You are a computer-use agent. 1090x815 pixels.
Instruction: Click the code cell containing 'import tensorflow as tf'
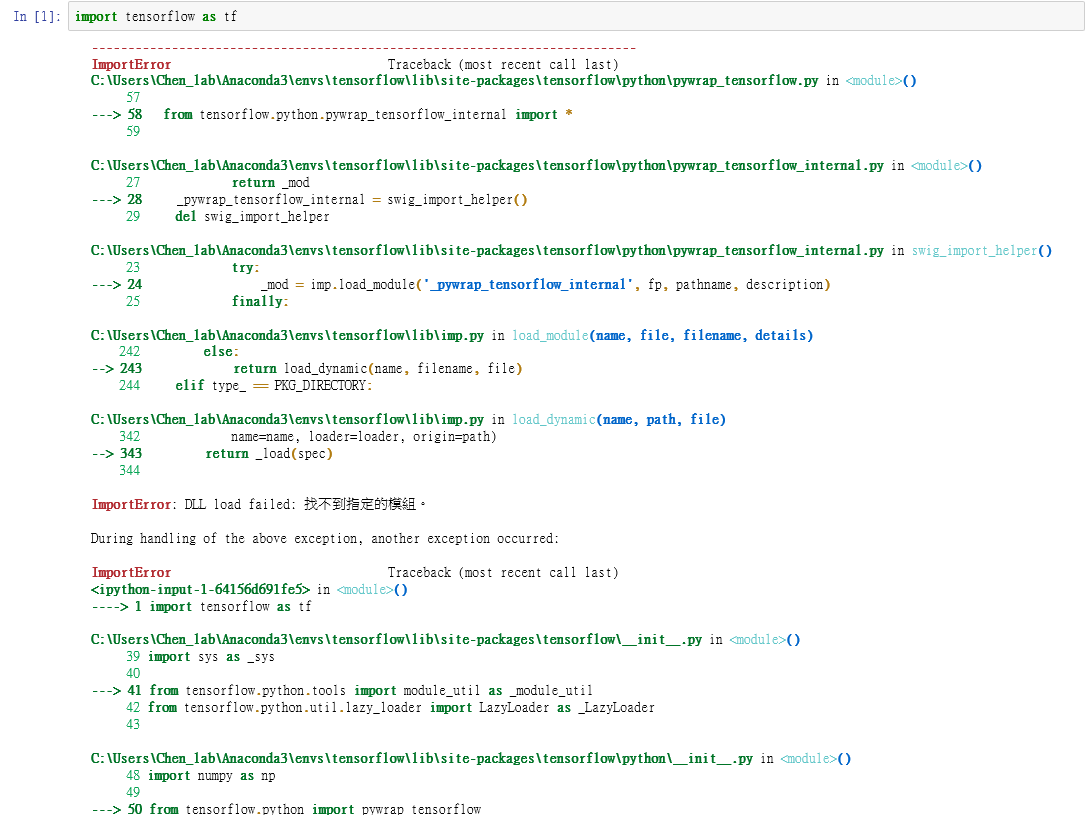point(576,16)
